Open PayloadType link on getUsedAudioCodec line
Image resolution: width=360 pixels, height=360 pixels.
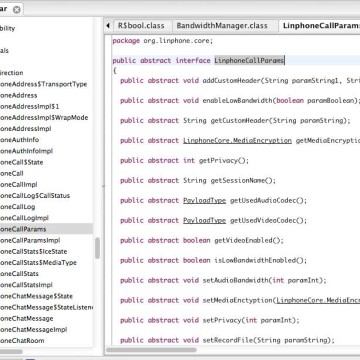click(204, 201)
